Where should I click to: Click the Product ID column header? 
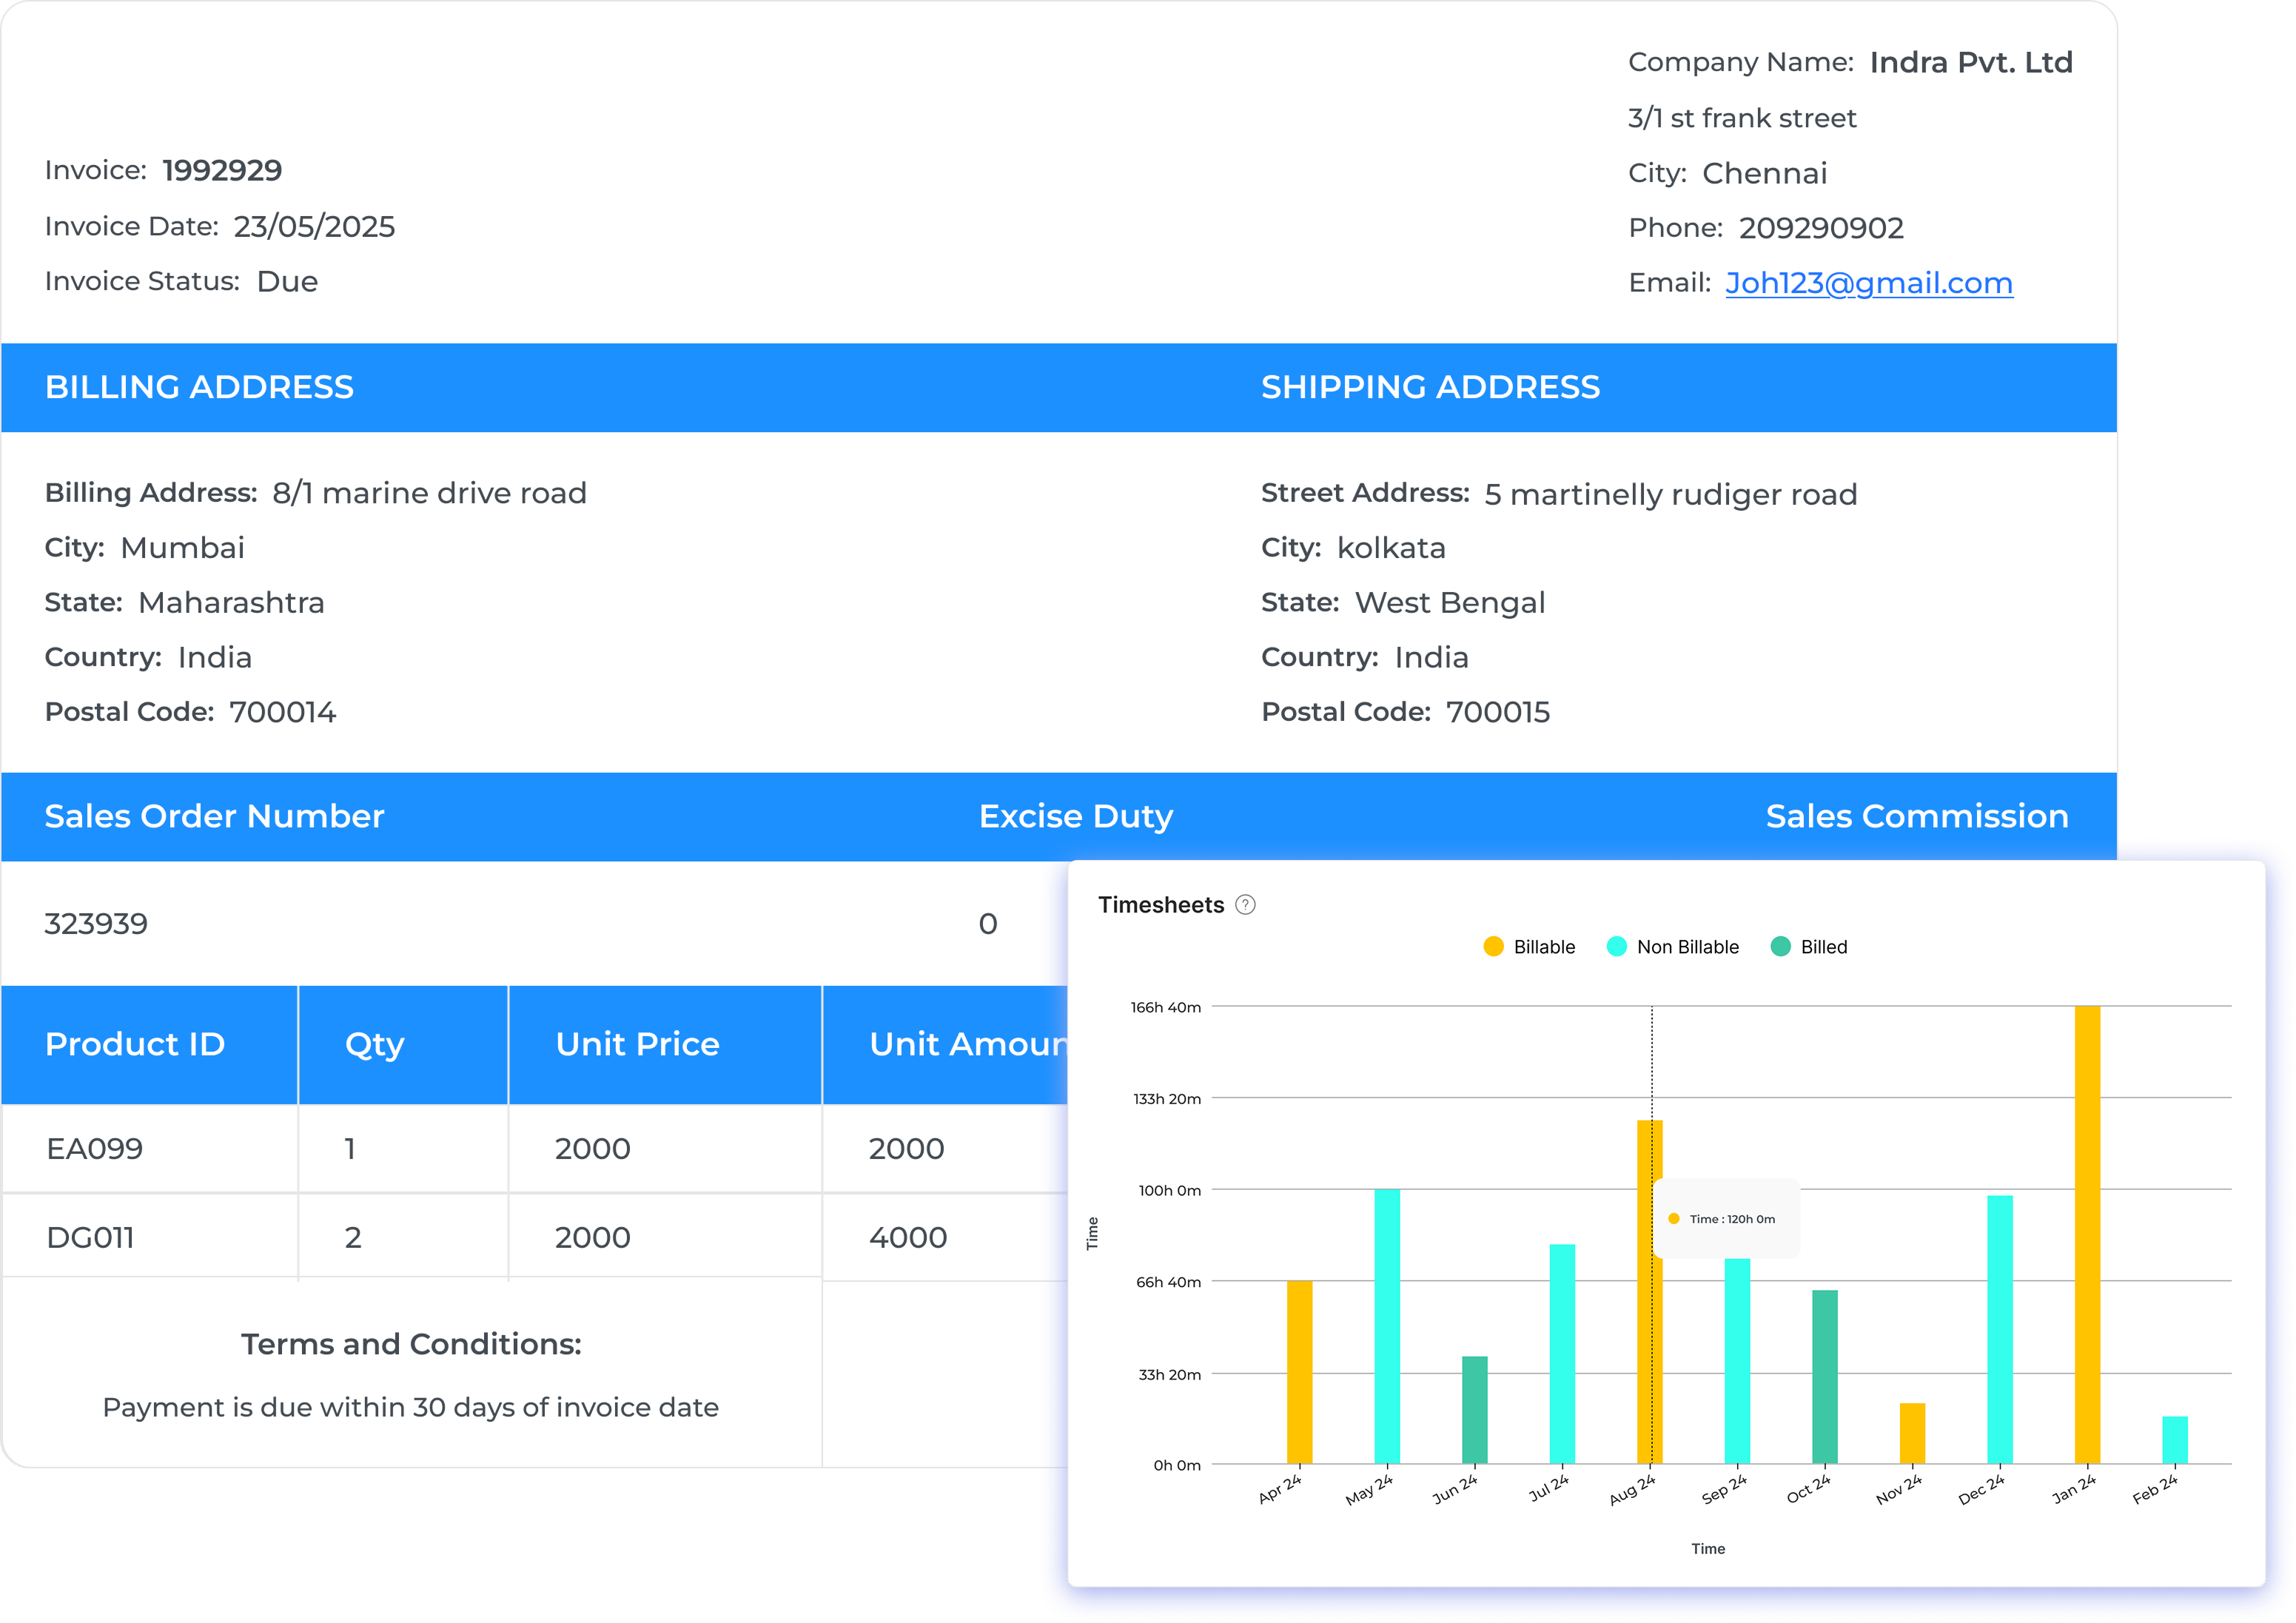149,1045
